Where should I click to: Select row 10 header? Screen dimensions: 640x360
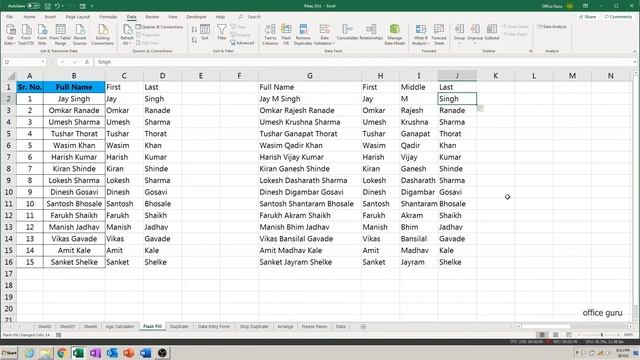click(9, 192)
